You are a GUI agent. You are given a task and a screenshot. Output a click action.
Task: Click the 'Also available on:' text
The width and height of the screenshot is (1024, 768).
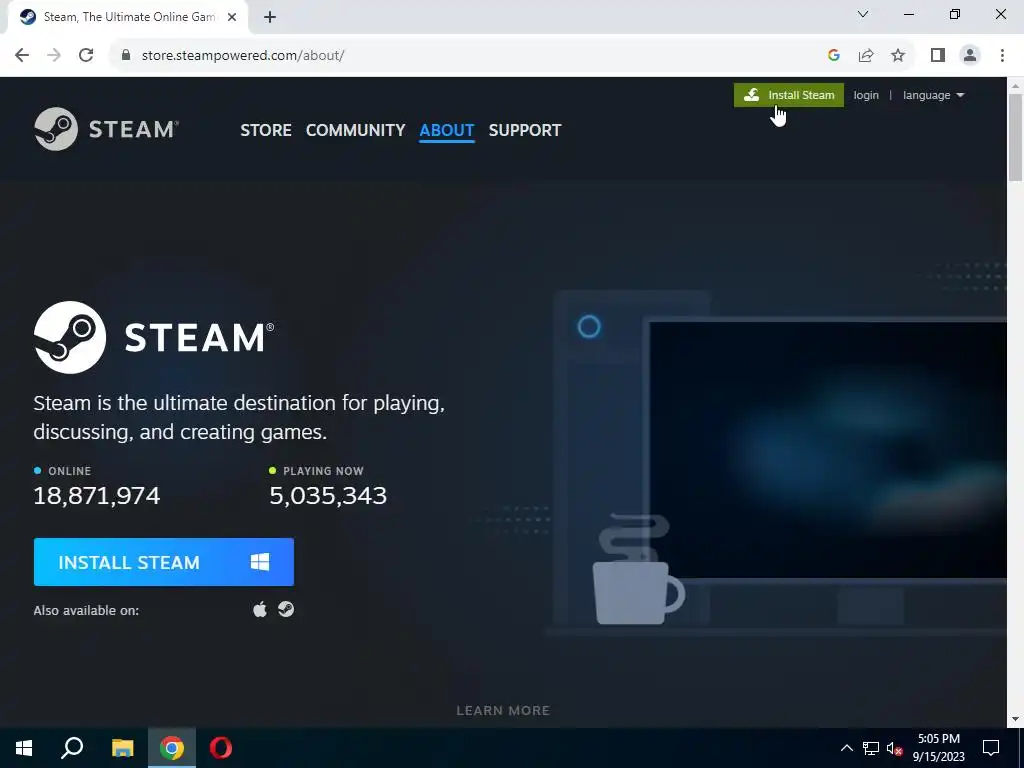[x=86, y=611]
